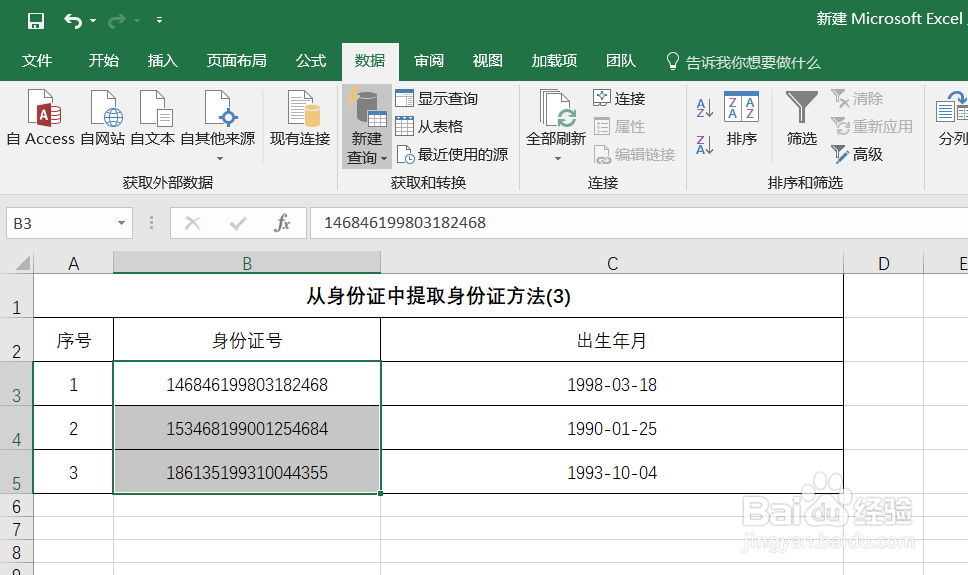This screenshot has width=968, height=575.
Task: Click the 全部刷新 button
Action: tap(556, 117)
